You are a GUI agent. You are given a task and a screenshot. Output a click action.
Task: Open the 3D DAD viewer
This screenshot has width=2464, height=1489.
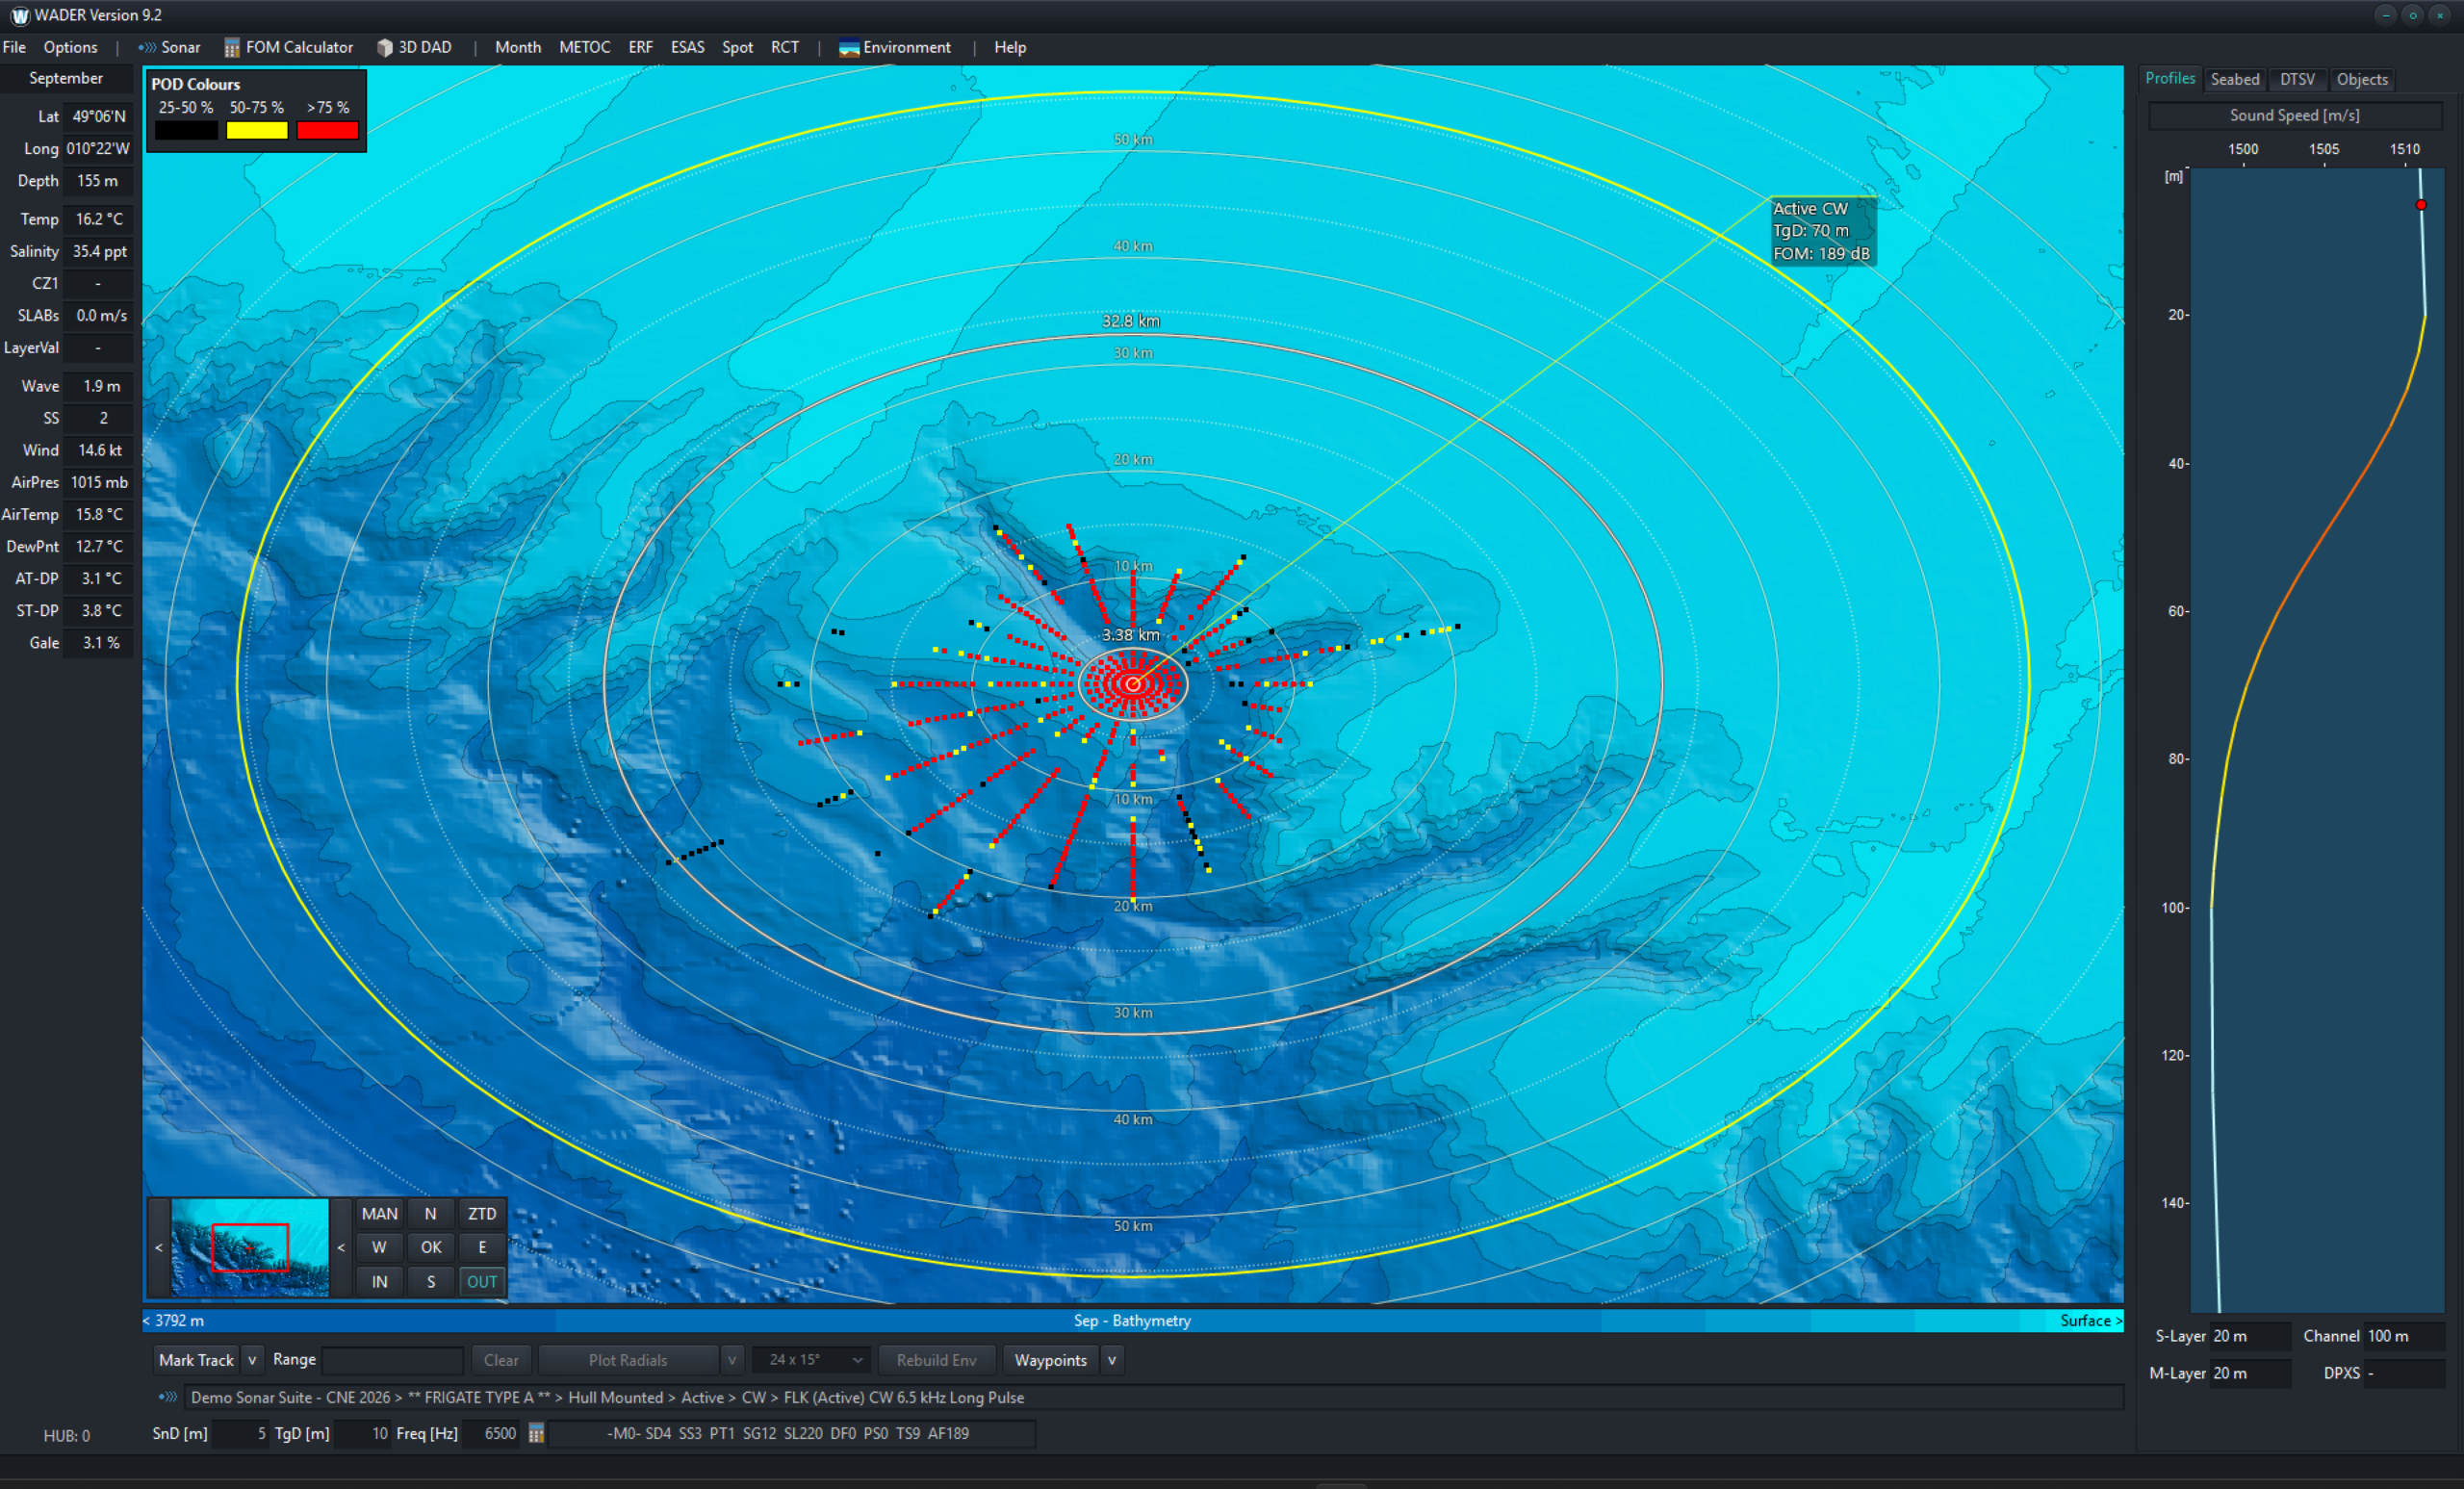pos(414,47)
